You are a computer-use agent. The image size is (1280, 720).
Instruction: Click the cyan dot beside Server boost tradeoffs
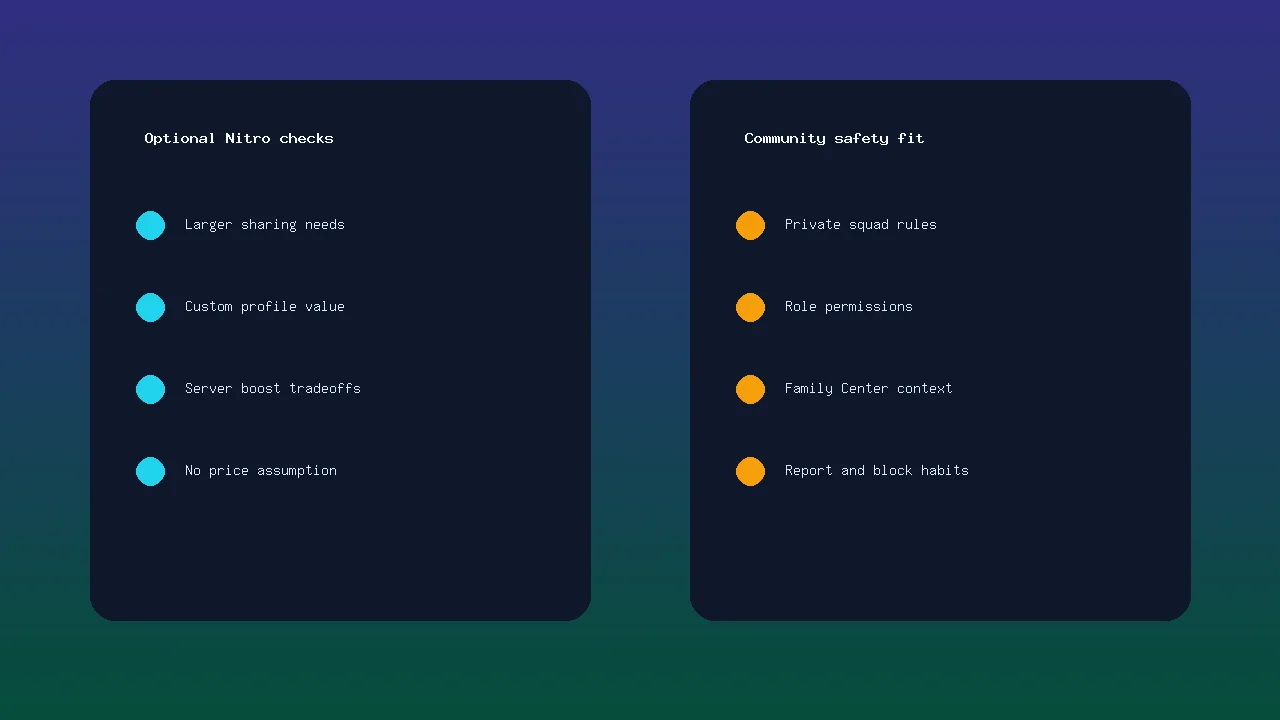coord(150,389)
